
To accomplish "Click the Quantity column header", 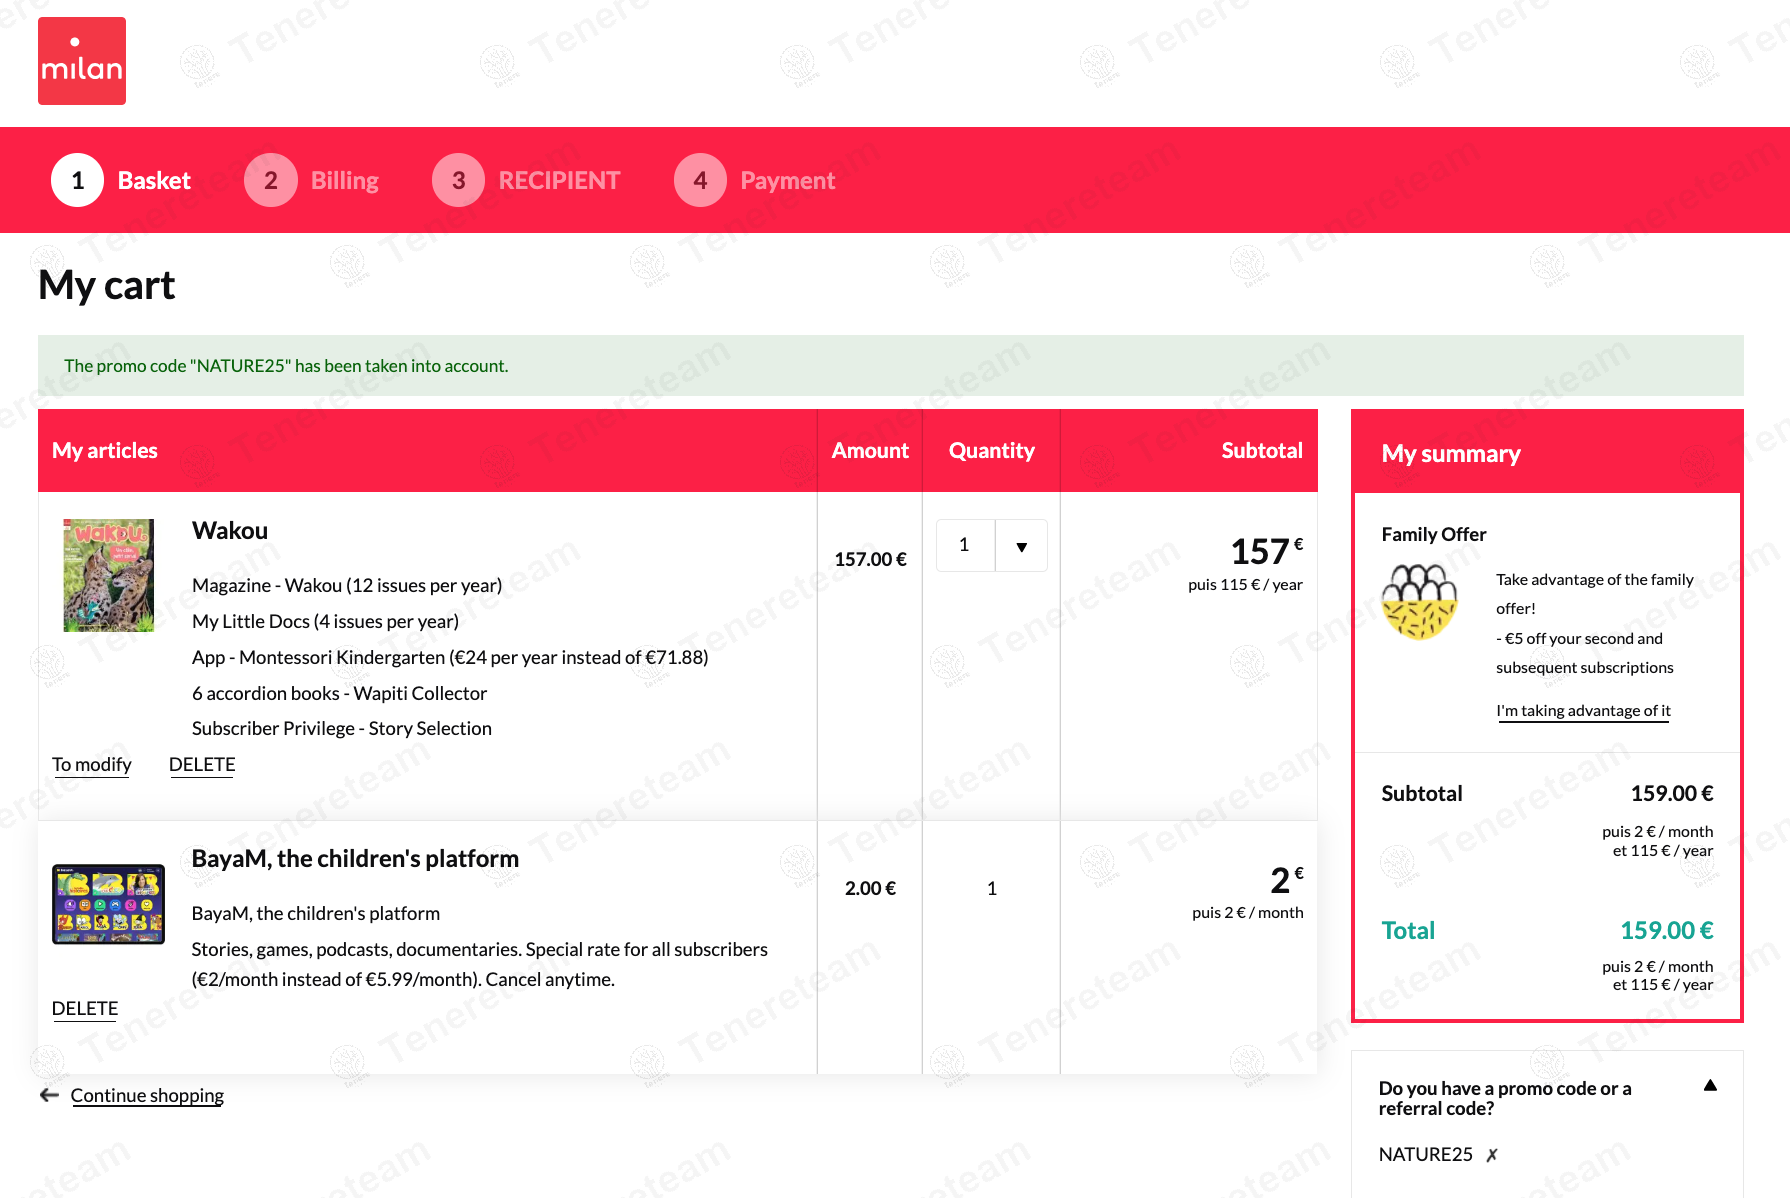I will click(992, 451).
